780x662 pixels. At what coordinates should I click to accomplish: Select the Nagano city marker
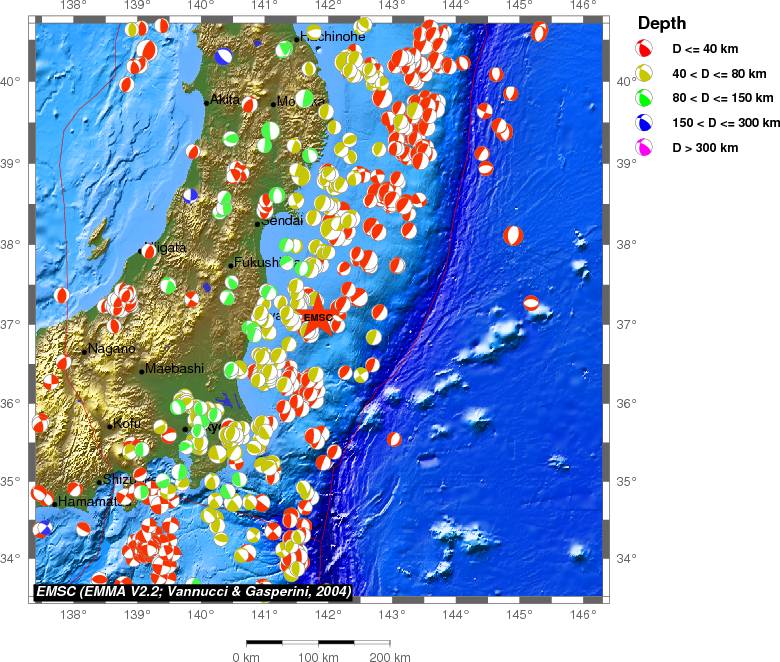click(x=84, y=351)
